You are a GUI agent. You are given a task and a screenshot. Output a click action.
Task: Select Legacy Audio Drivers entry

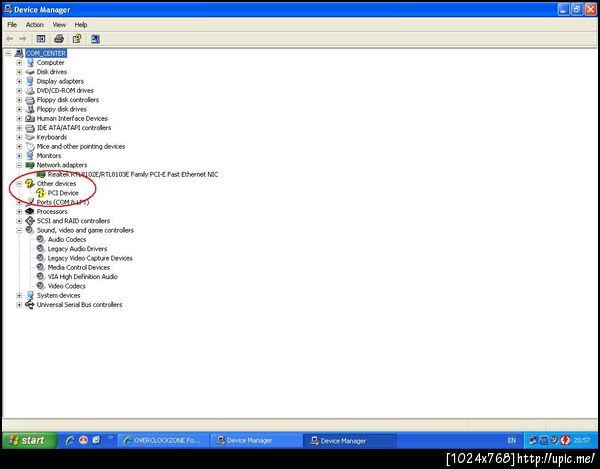[x=77, y=249]
